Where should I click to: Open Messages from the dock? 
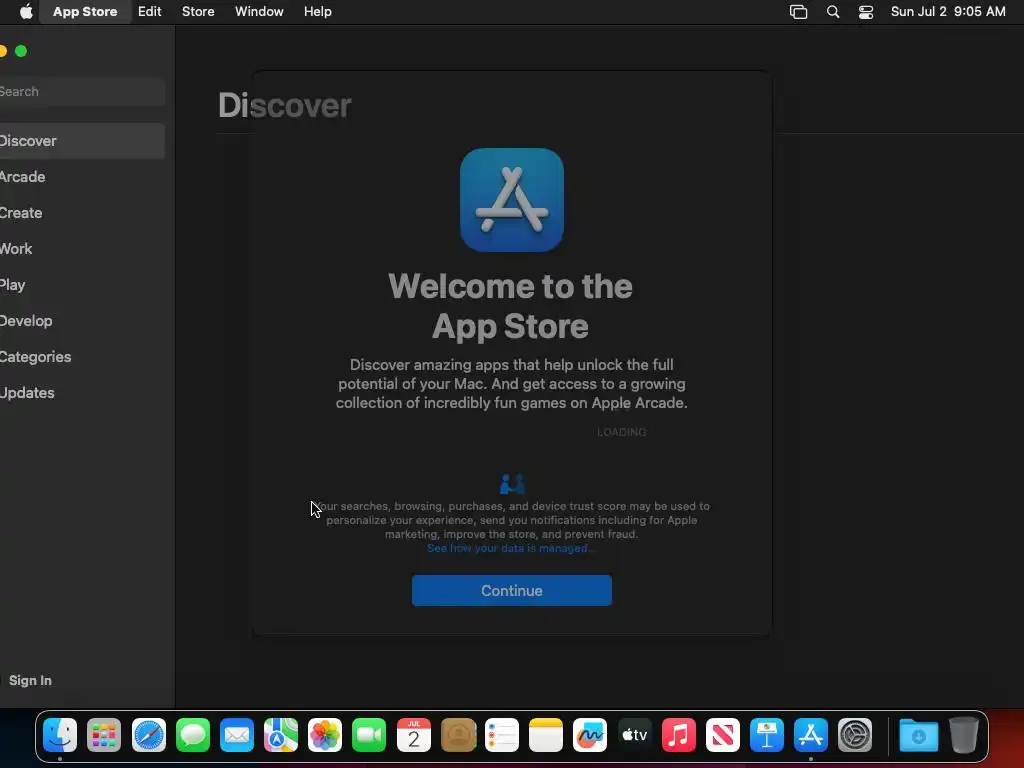click(193, 735)
